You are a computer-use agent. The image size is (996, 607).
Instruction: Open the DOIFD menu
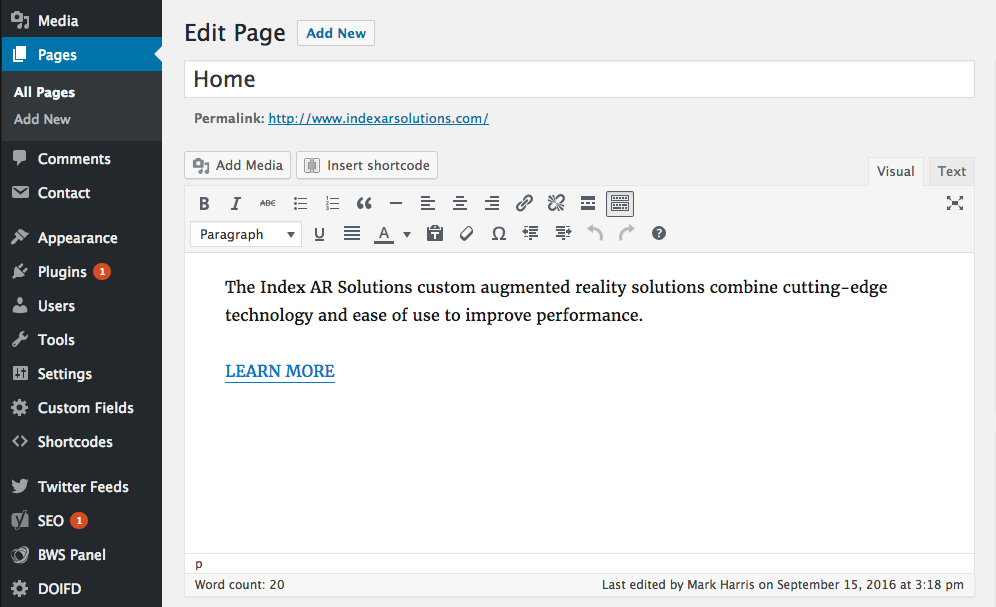point(81,589)
